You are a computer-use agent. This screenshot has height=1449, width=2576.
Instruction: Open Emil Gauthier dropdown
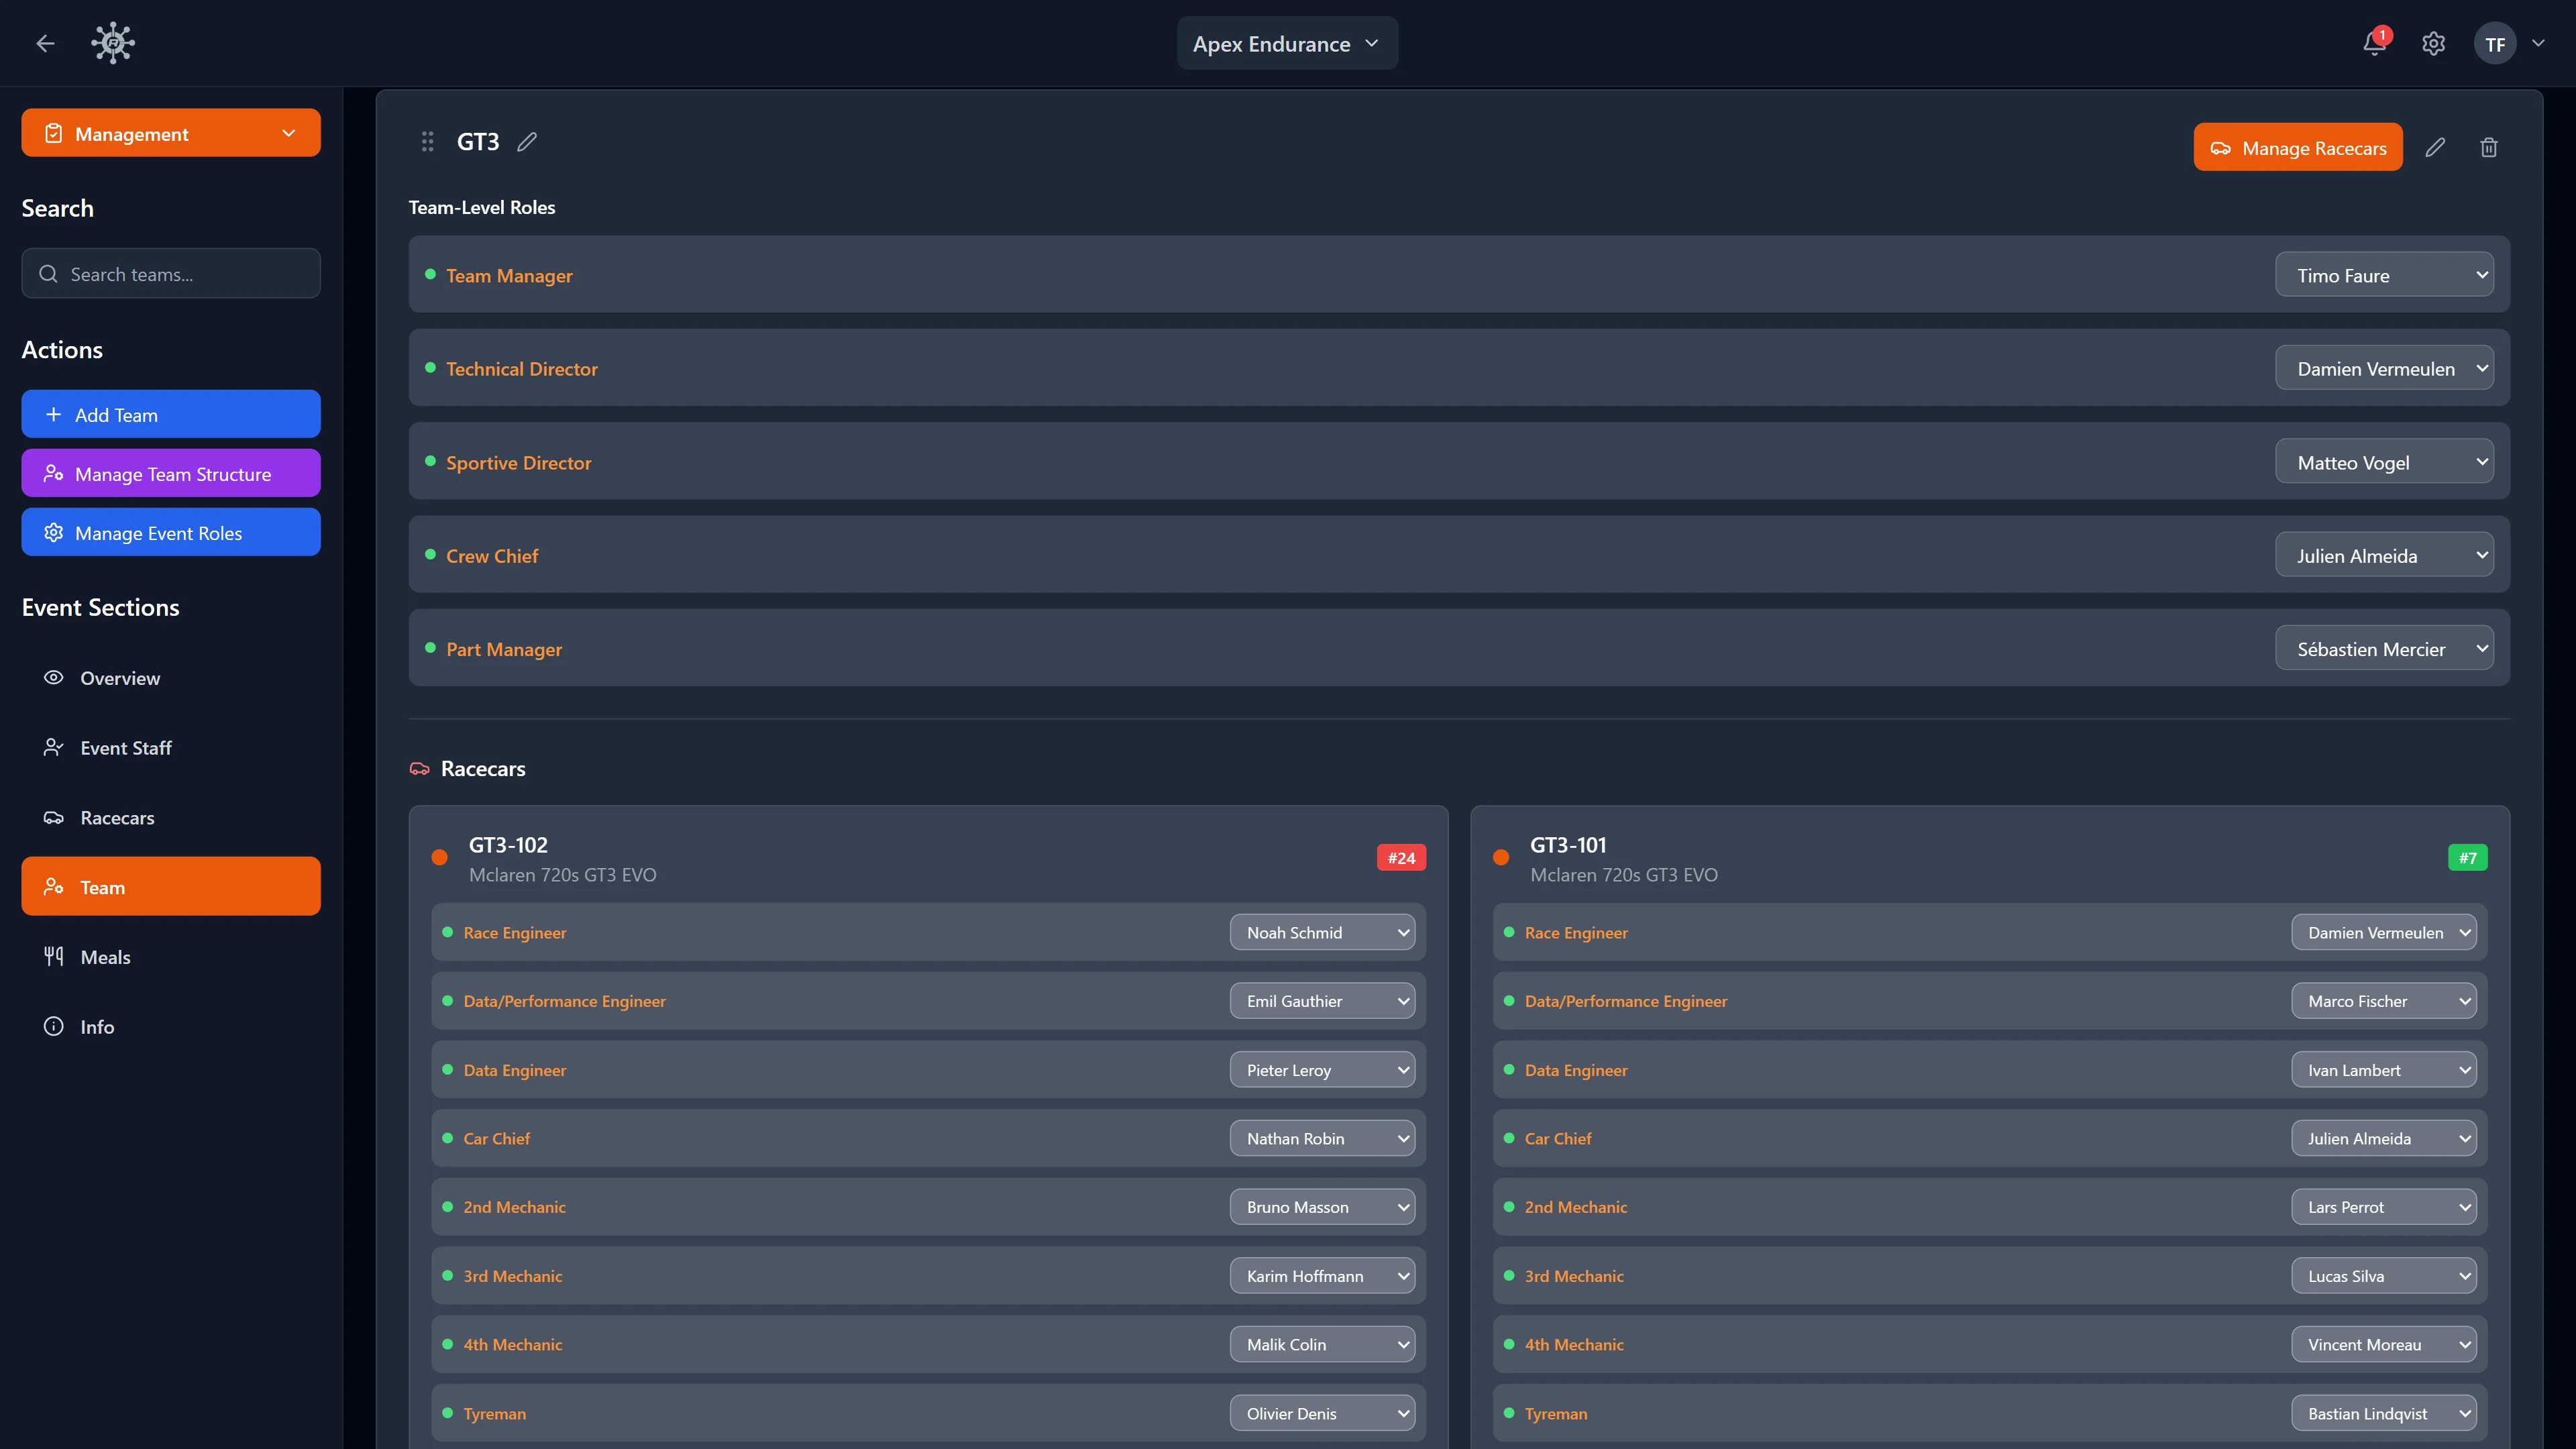tap(1322, 1001)
